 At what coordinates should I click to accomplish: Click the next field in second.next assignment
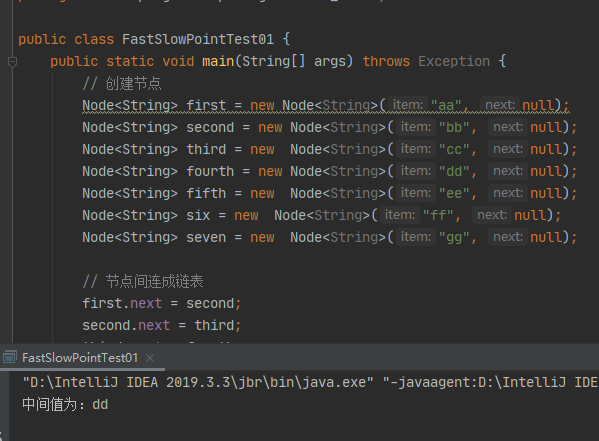(154, 326)
